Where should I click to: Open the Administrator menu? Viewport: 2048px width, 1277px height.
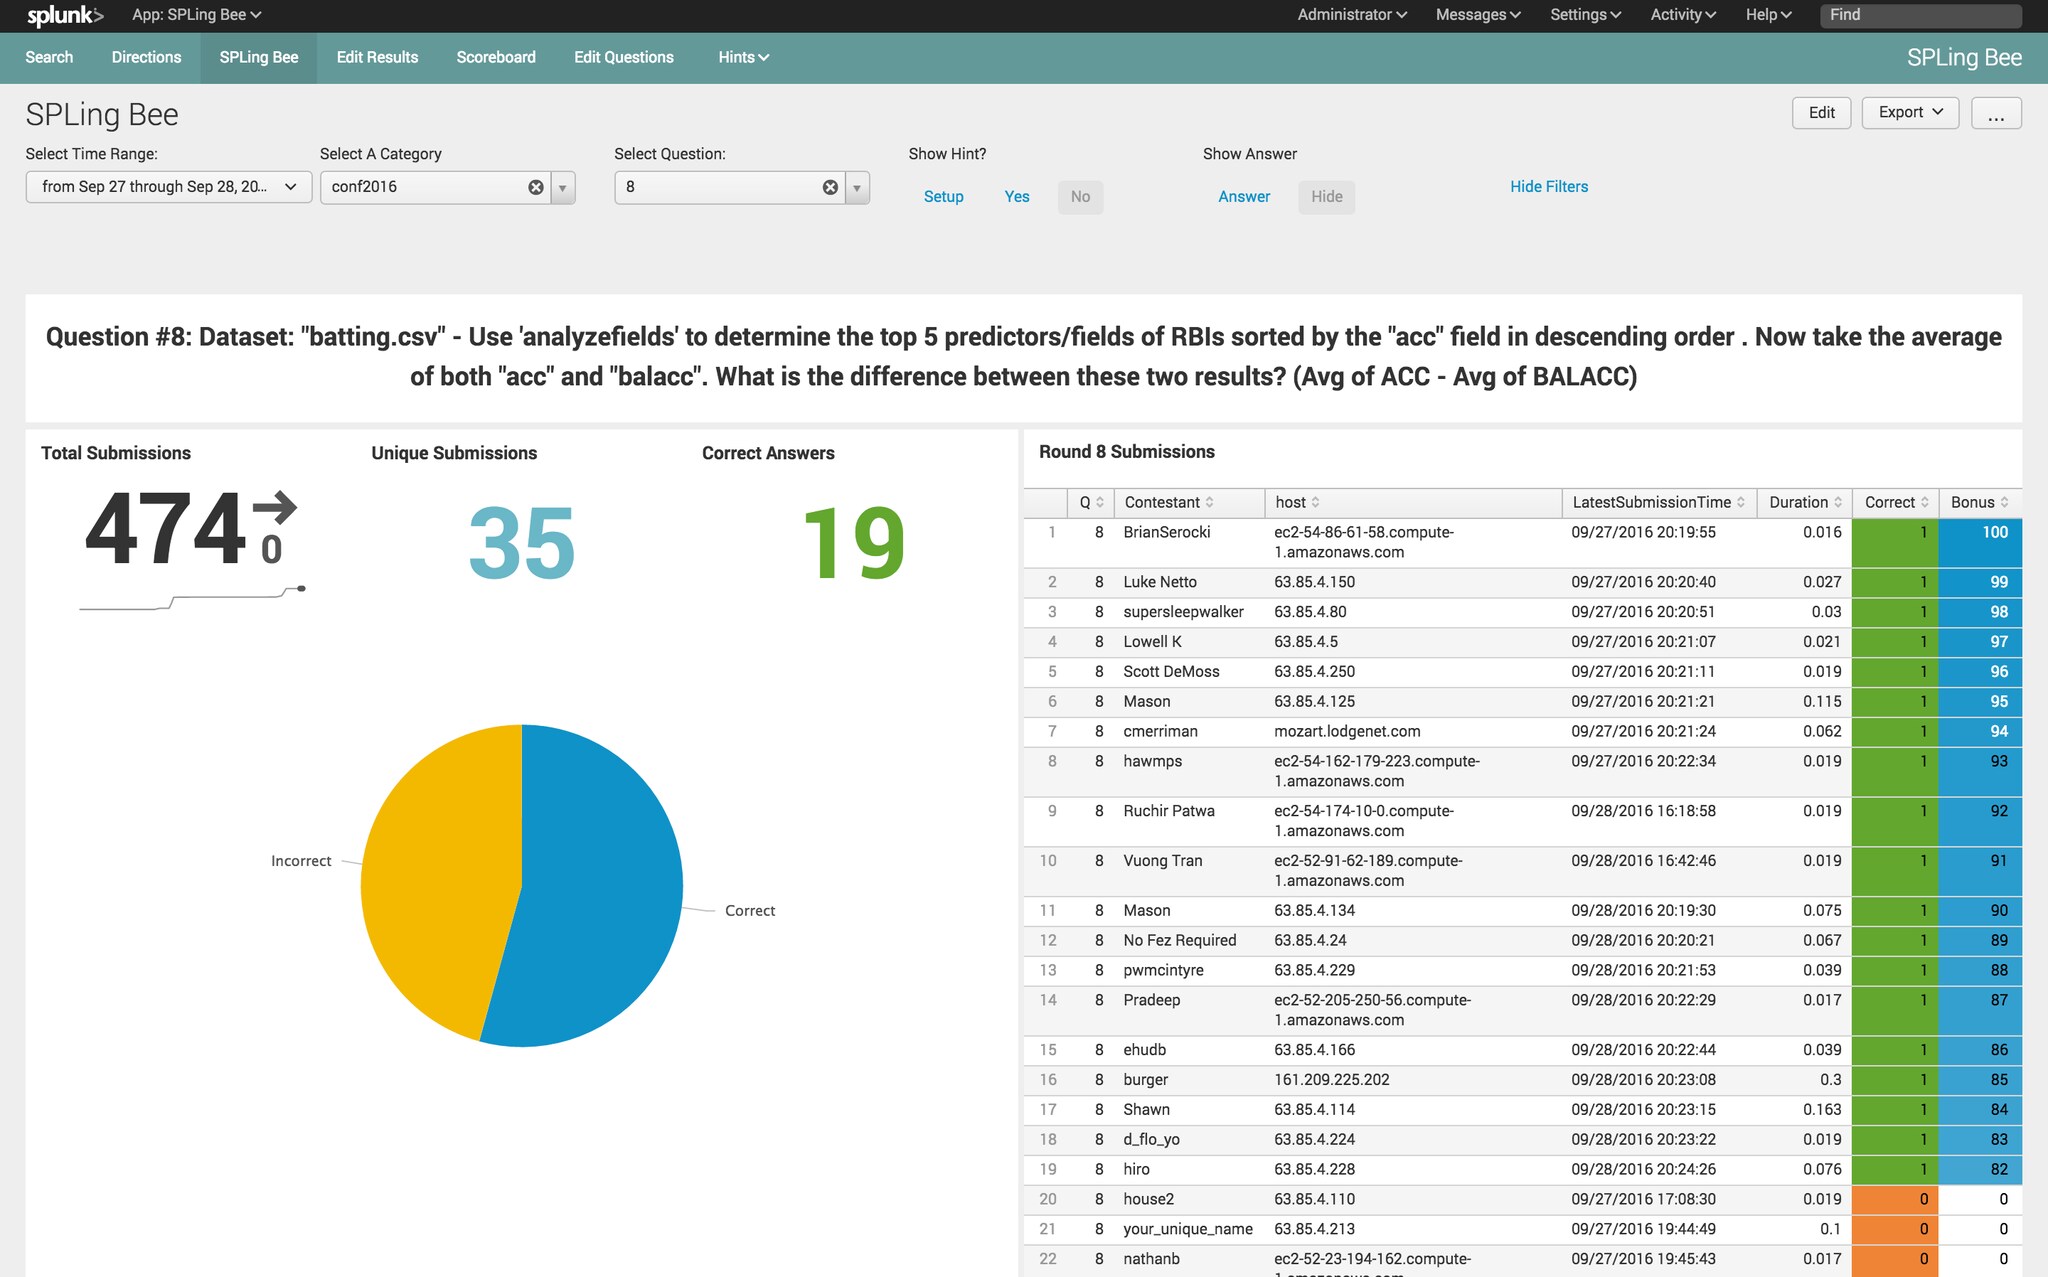pyautogui.click(x=1352, y=15)
